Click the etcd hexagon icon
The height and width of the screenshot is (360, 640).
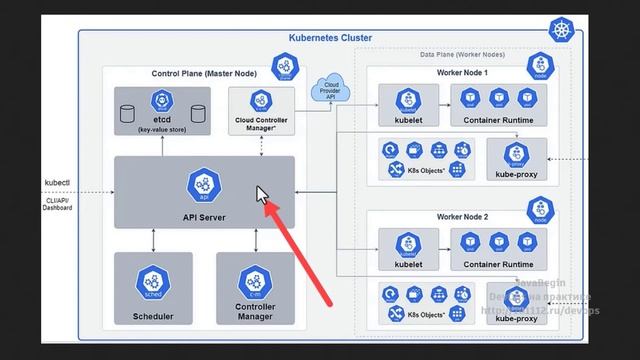coord(162,100)
